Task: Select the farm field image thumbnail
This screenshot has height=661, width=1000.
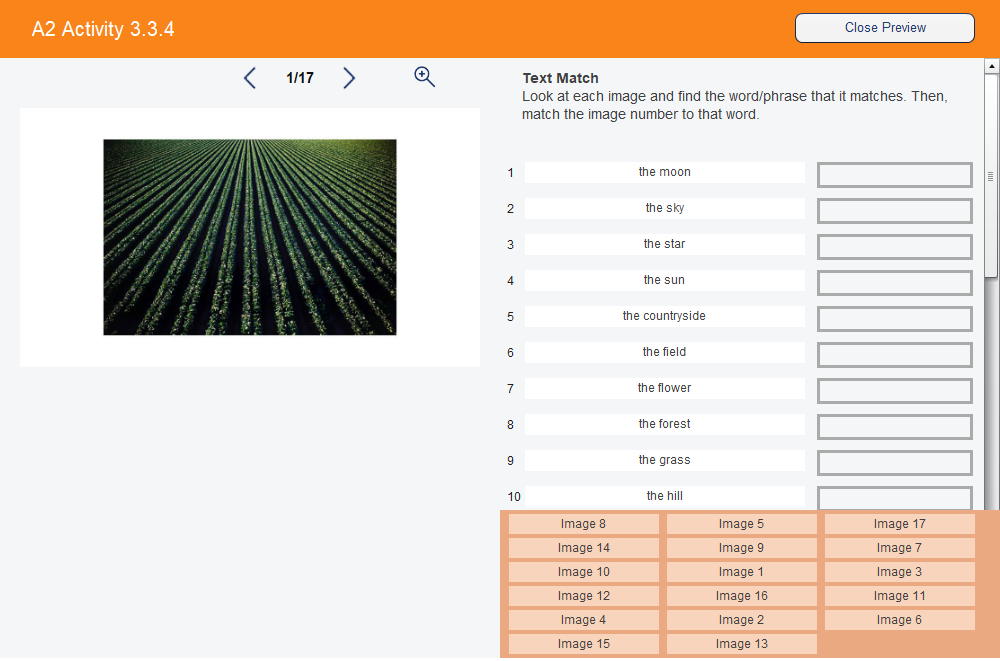Action: point(249,236)
